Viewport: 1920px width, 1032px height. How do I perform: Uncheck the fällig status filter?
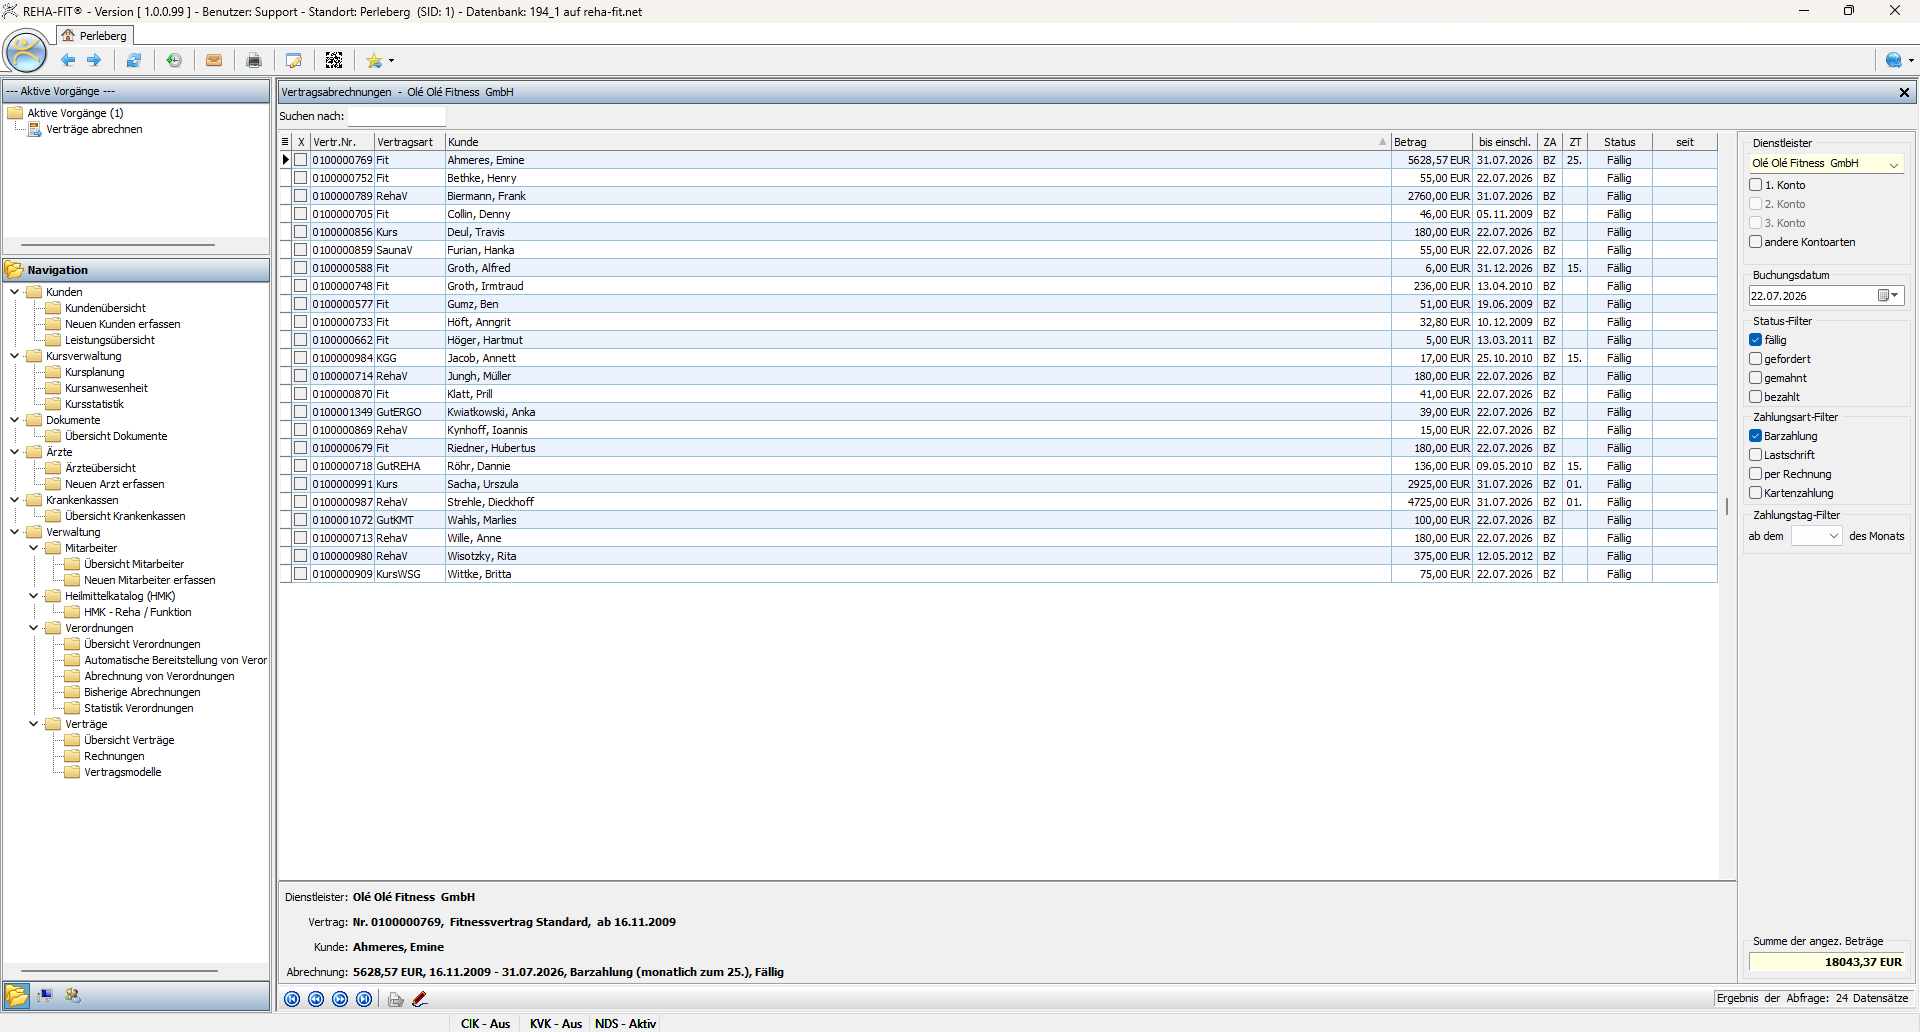[1755, 340]
